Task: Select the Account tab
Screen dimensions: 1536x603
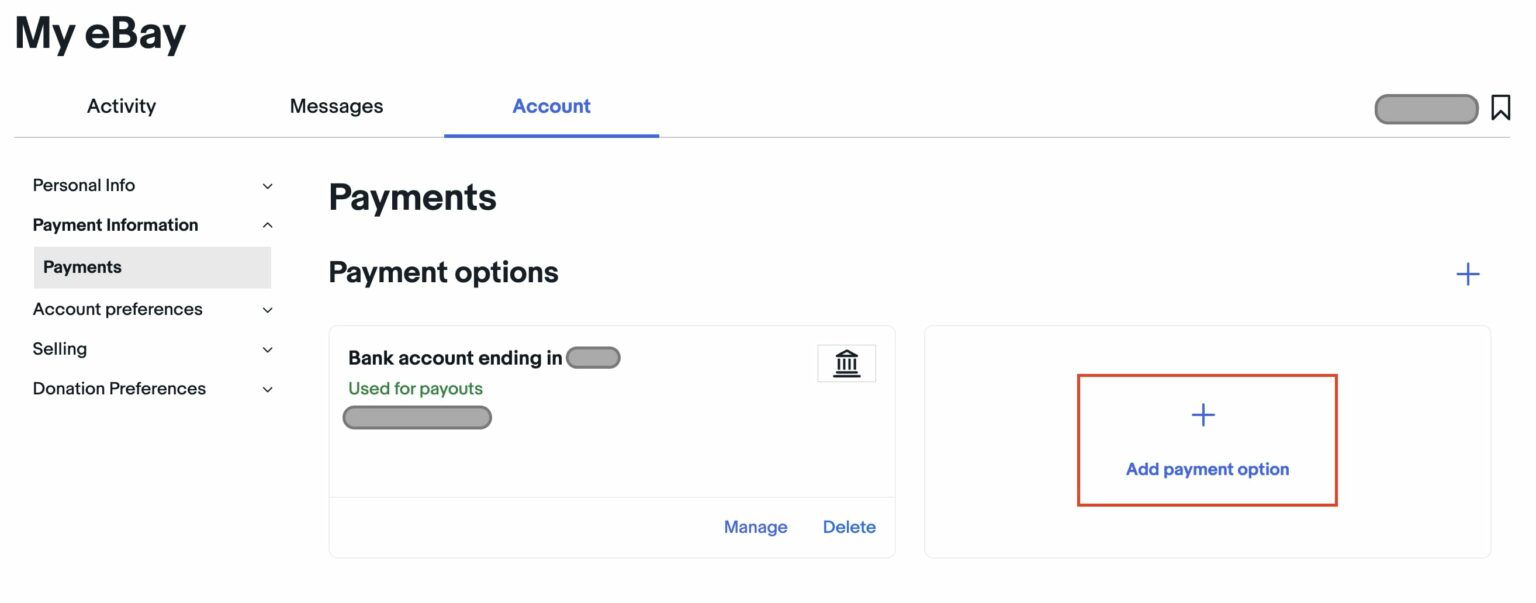Action: tap(551, 106)
